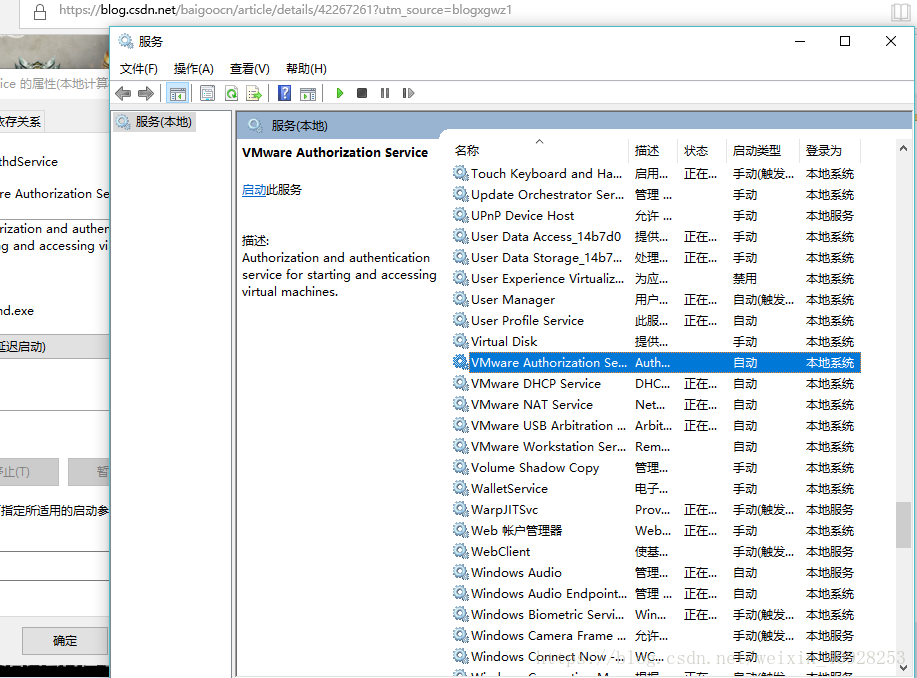Screen dimensions: 917x678
Task: Select the User Profile Service row
Action: pyautogui.click(x=656, y=321)
